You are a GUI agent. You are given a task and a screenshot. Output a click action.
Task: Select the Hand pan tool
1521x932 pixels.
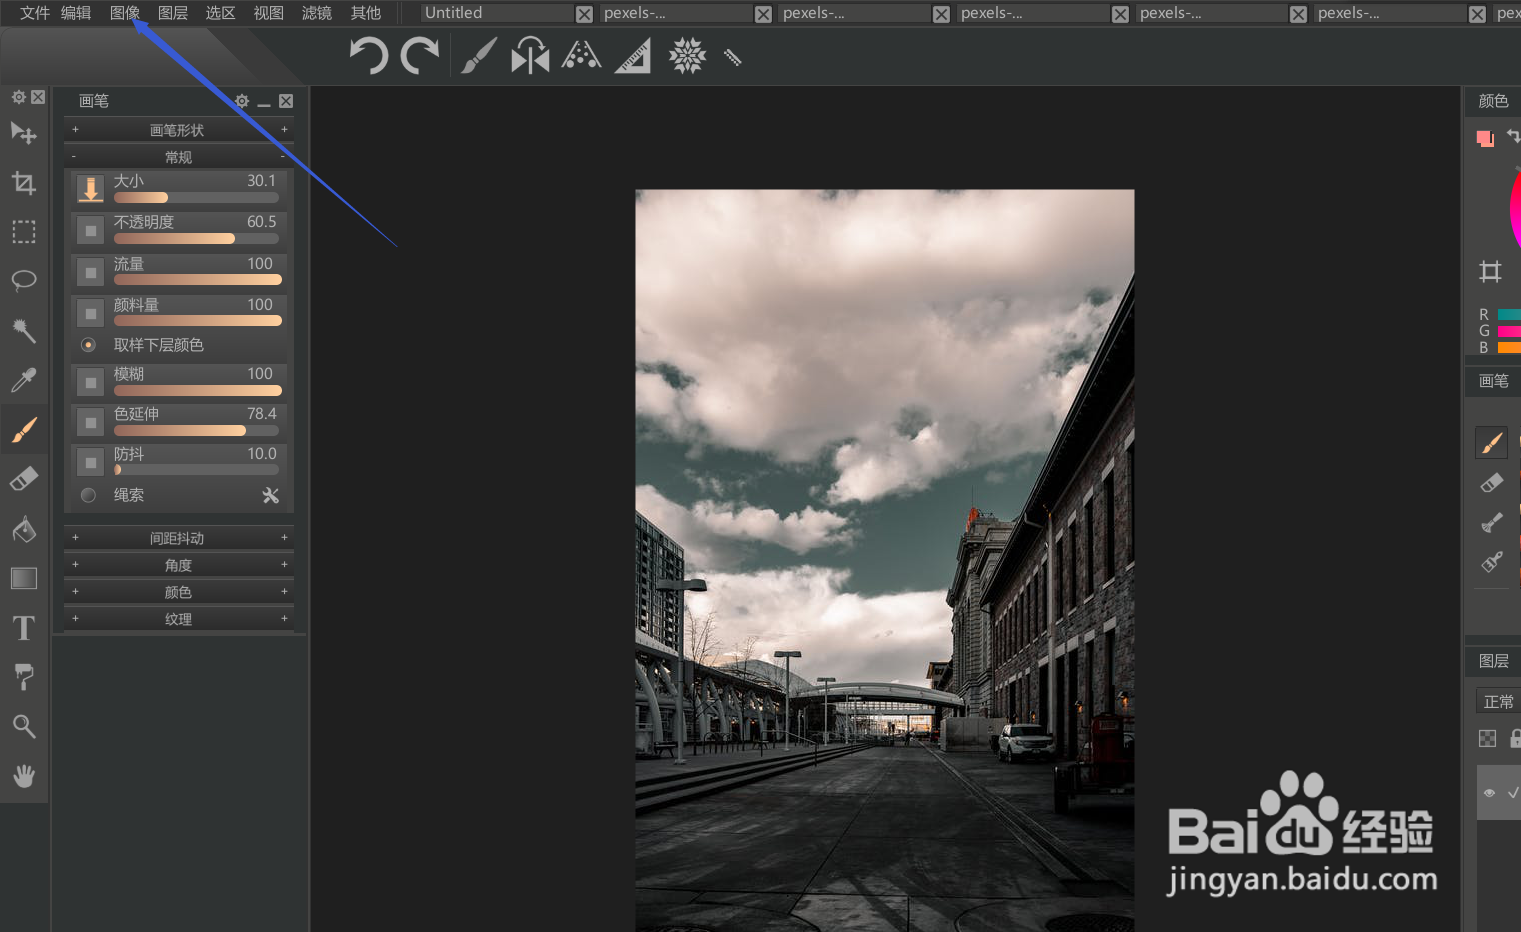(24, 776)
